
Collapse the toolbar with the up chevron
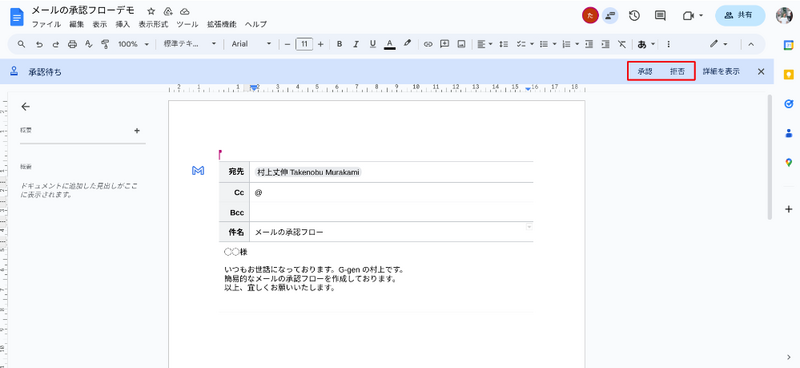click(x=751, y=44)
